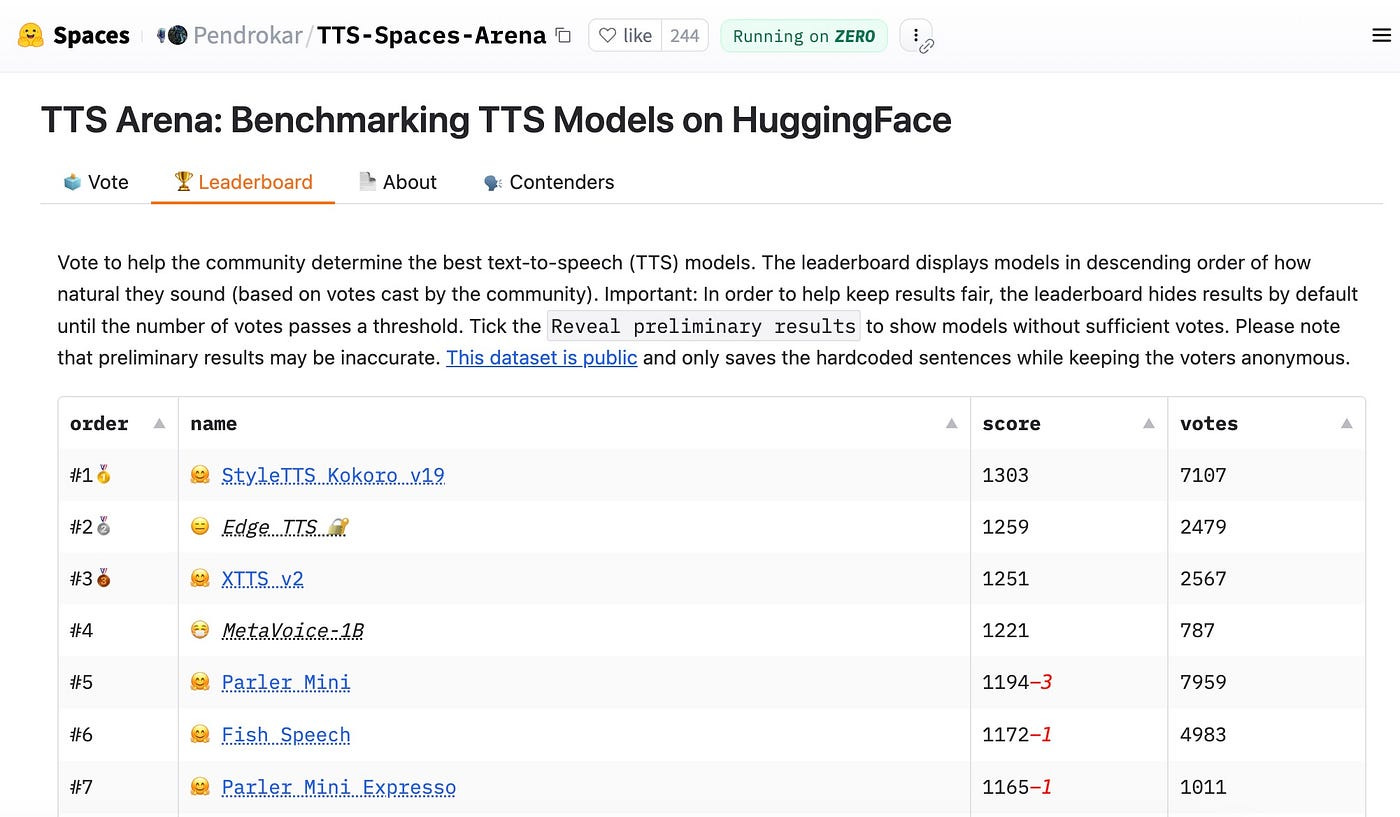Click the score cell 1194-3
The width and height of the screenshot is (1400, 817).
1069,683
